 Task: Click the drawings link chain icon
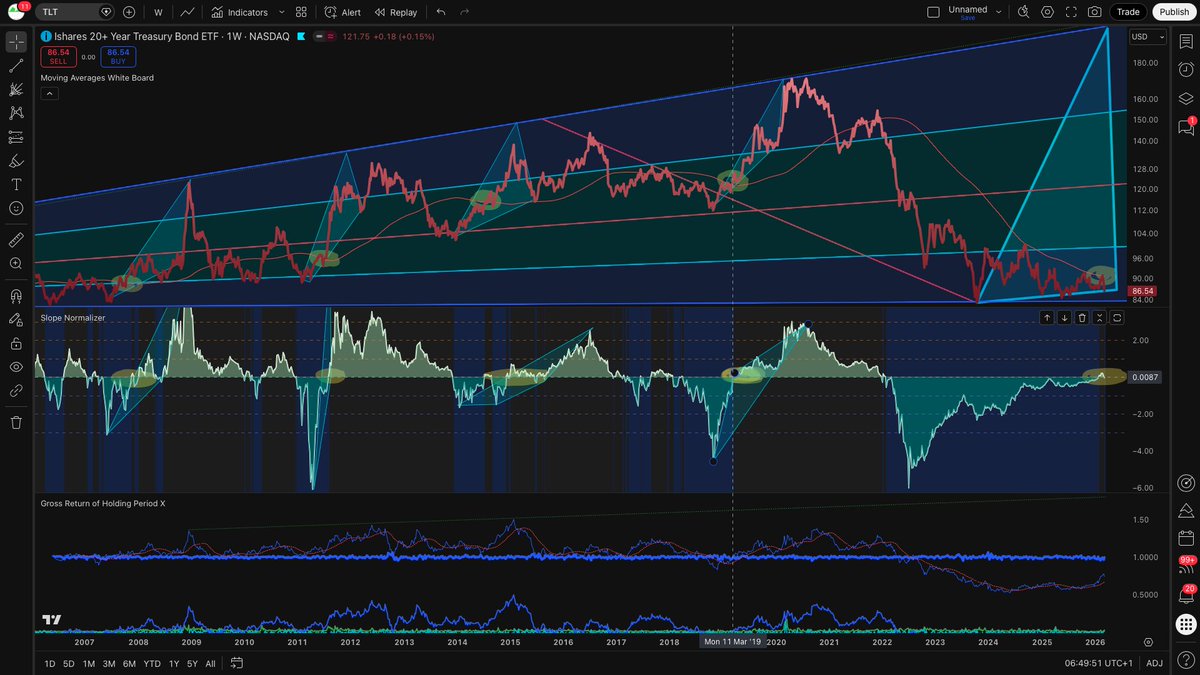coord(16,391)
